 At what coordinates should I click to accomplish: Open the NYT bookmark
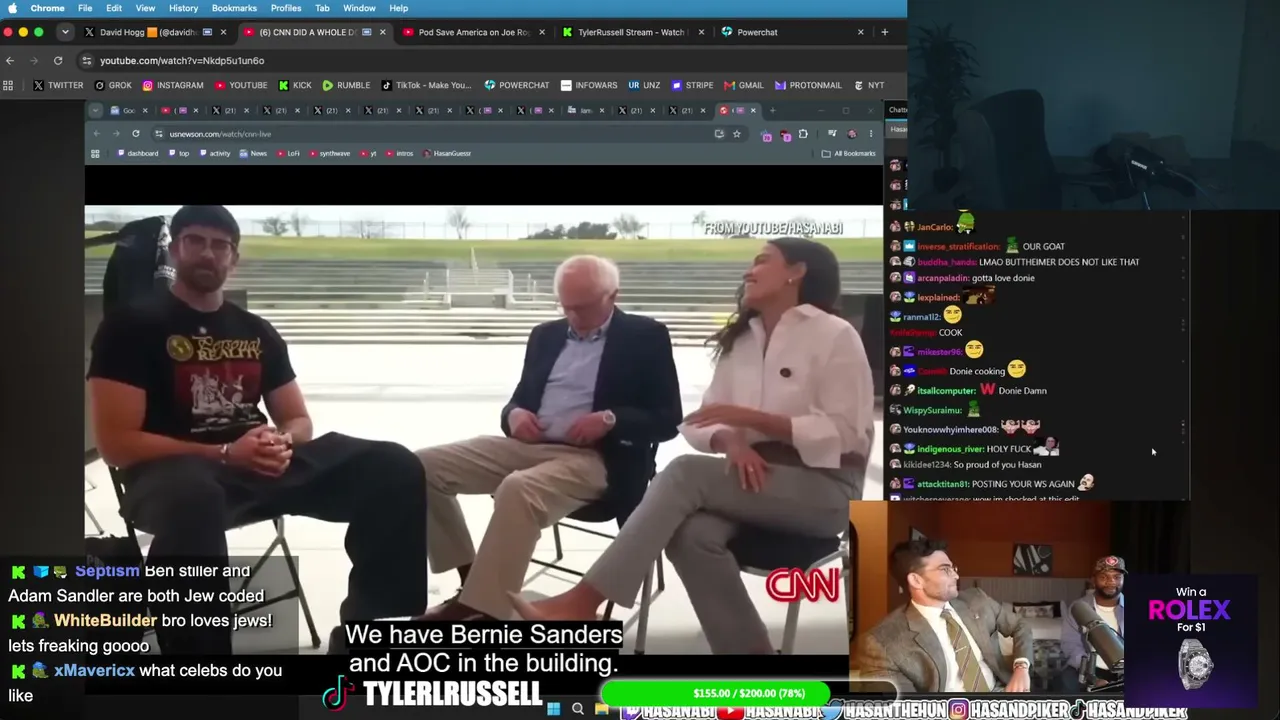click(x=868, y=85)
